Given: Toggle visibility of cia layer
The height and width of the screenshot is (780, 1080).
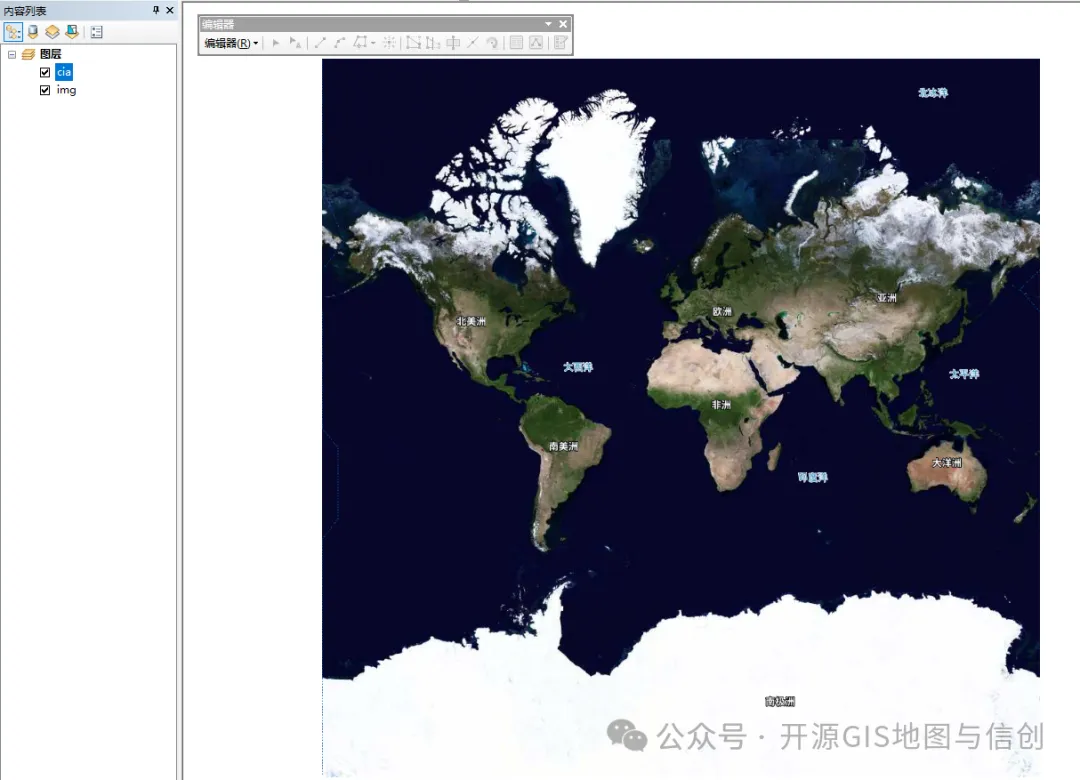Looking at the screenshot, I should (45, 72).
